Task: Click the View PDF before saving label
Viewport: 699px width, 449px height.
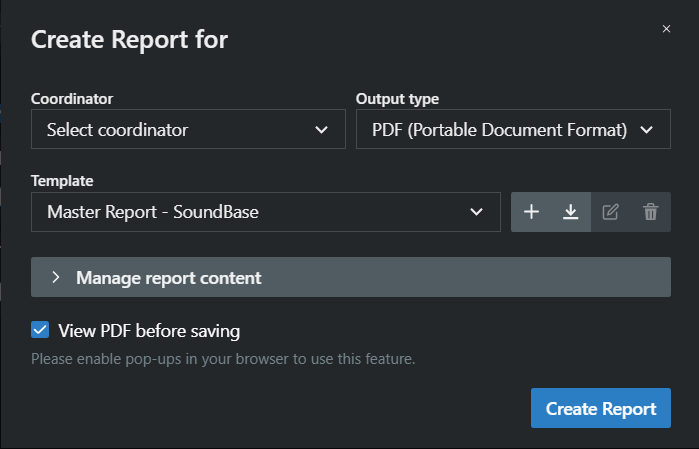Action: (x=149, y=331)
